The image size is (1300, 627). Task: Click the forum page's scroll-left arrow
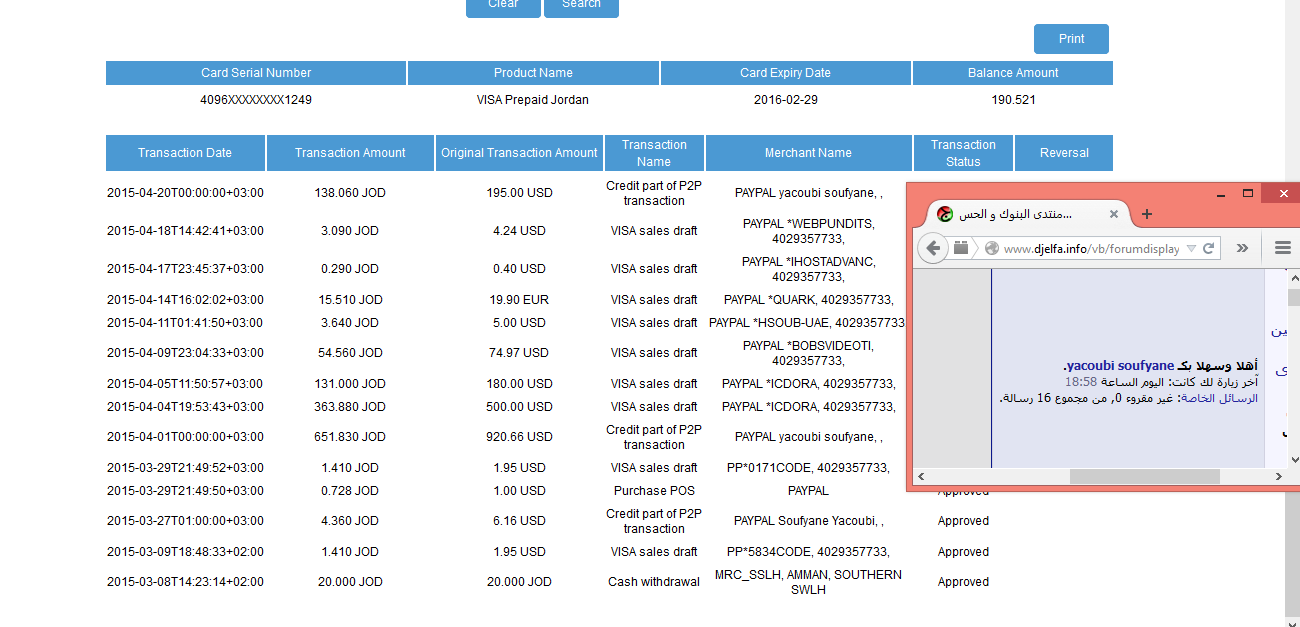[921, 477]
